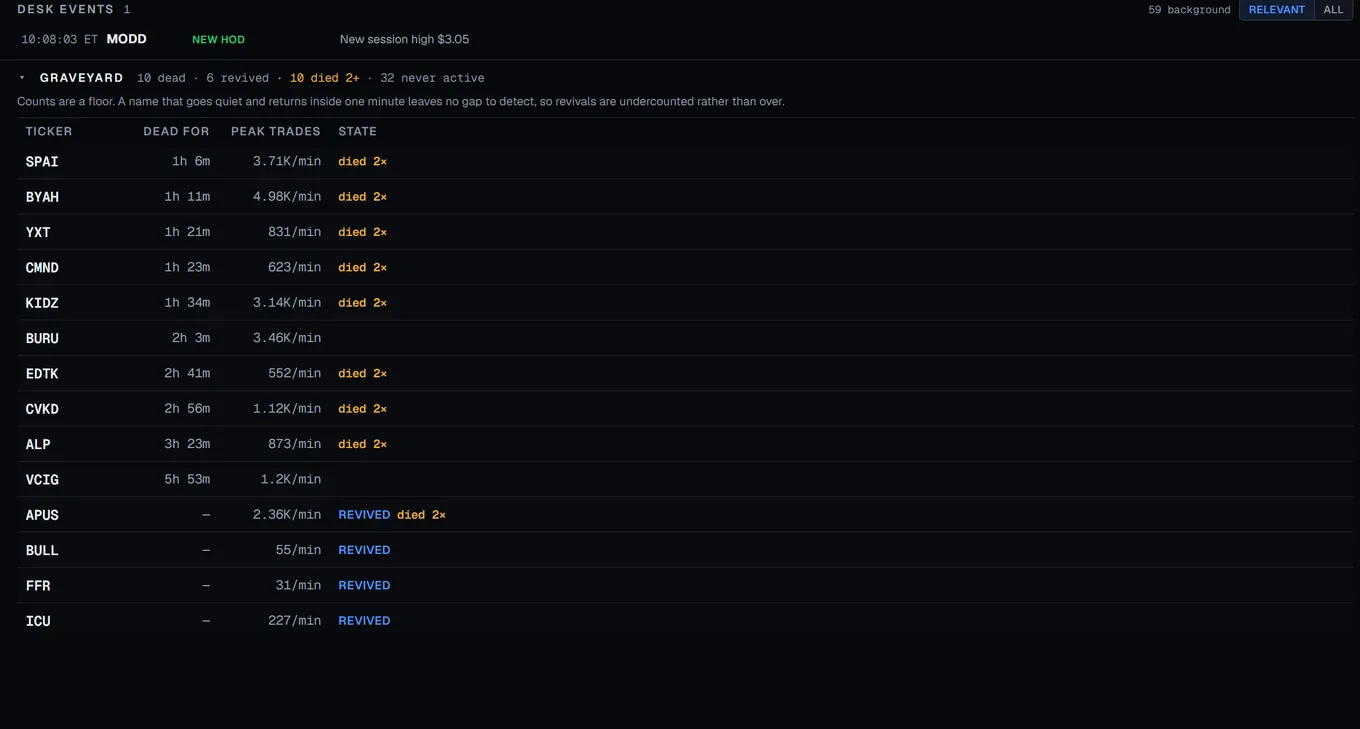Select the BYAH ticker
This screenshot has height=729, width=1360.
tap(42, 197)
